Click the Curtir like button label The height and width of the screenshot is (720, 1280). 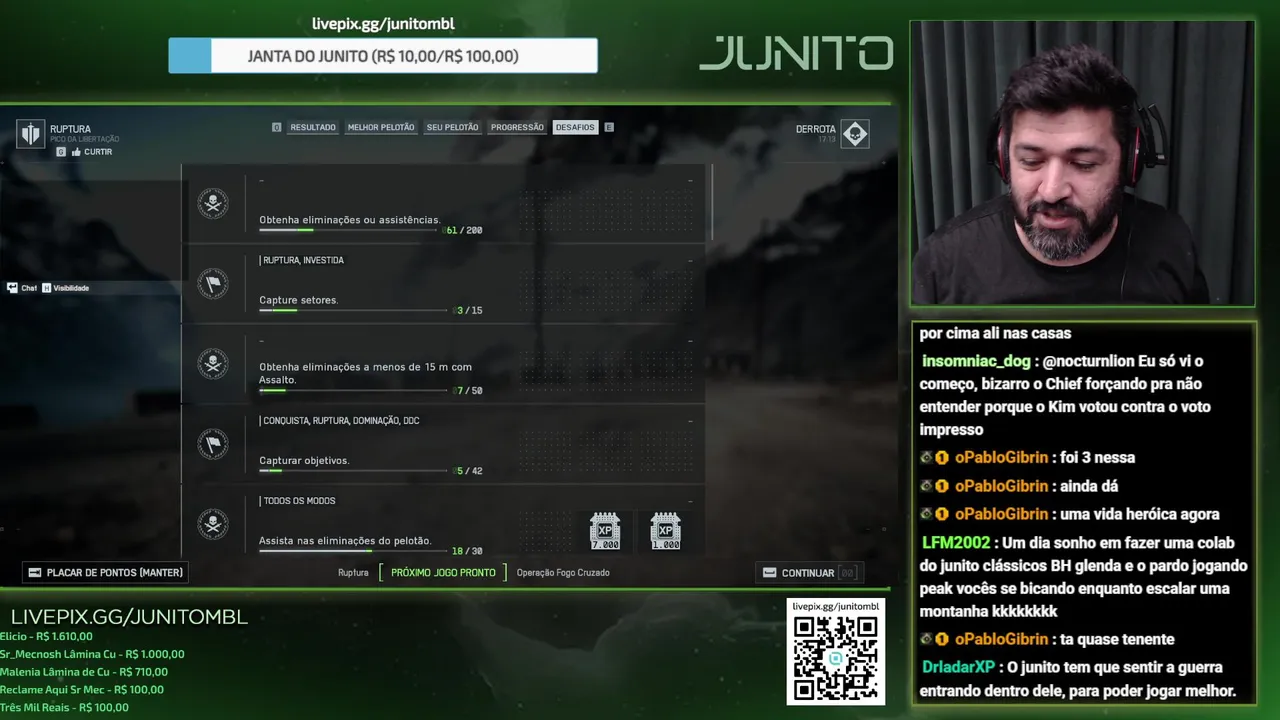pos(98,152)
